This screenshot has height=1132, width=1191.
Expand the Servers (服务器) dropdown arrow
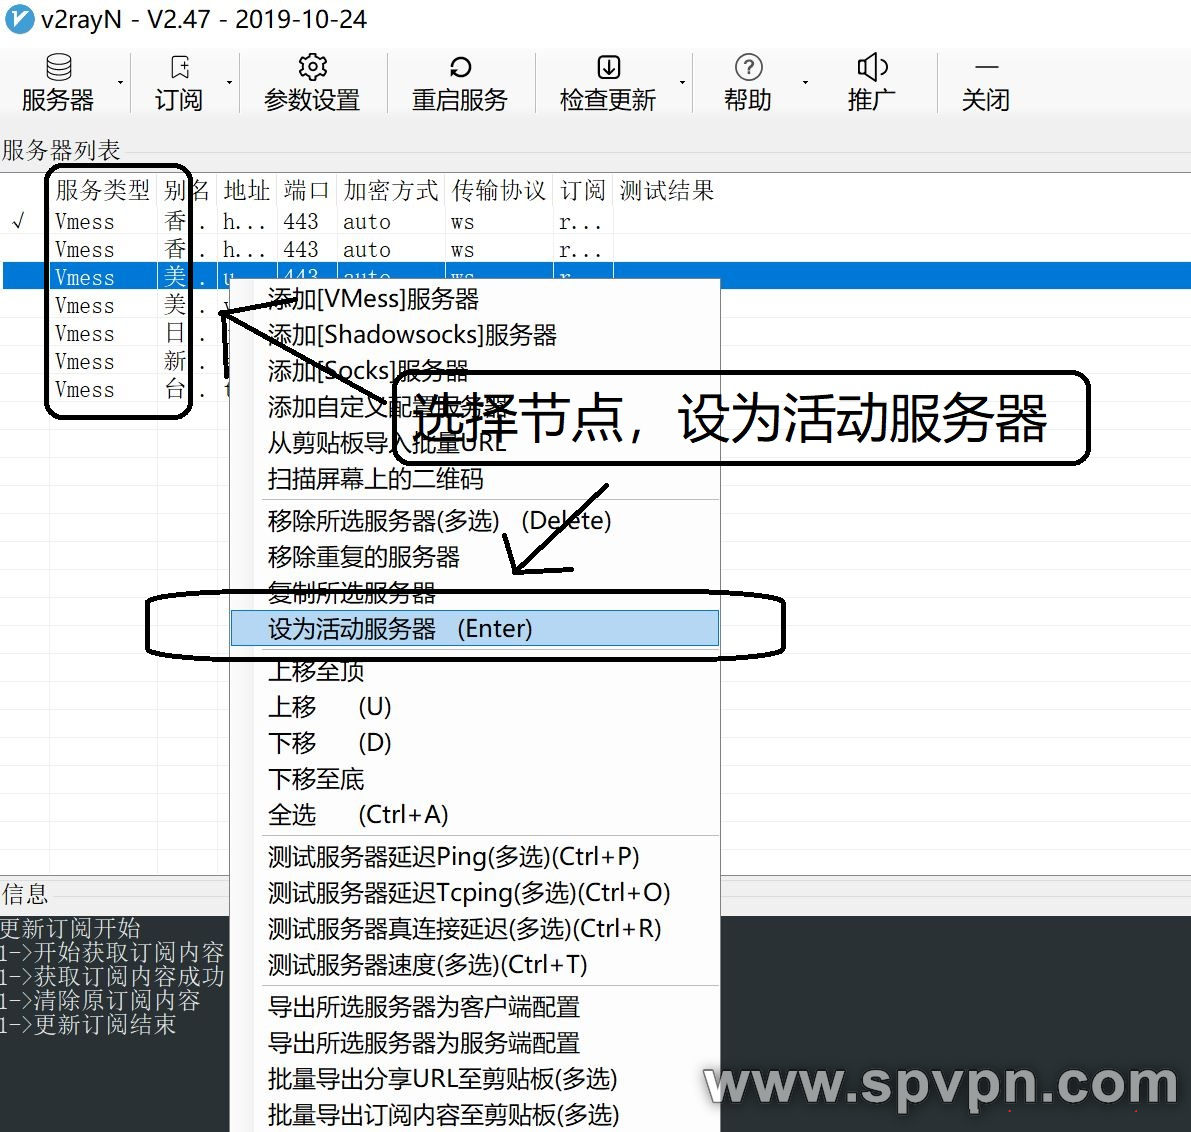tap(121, 83)
